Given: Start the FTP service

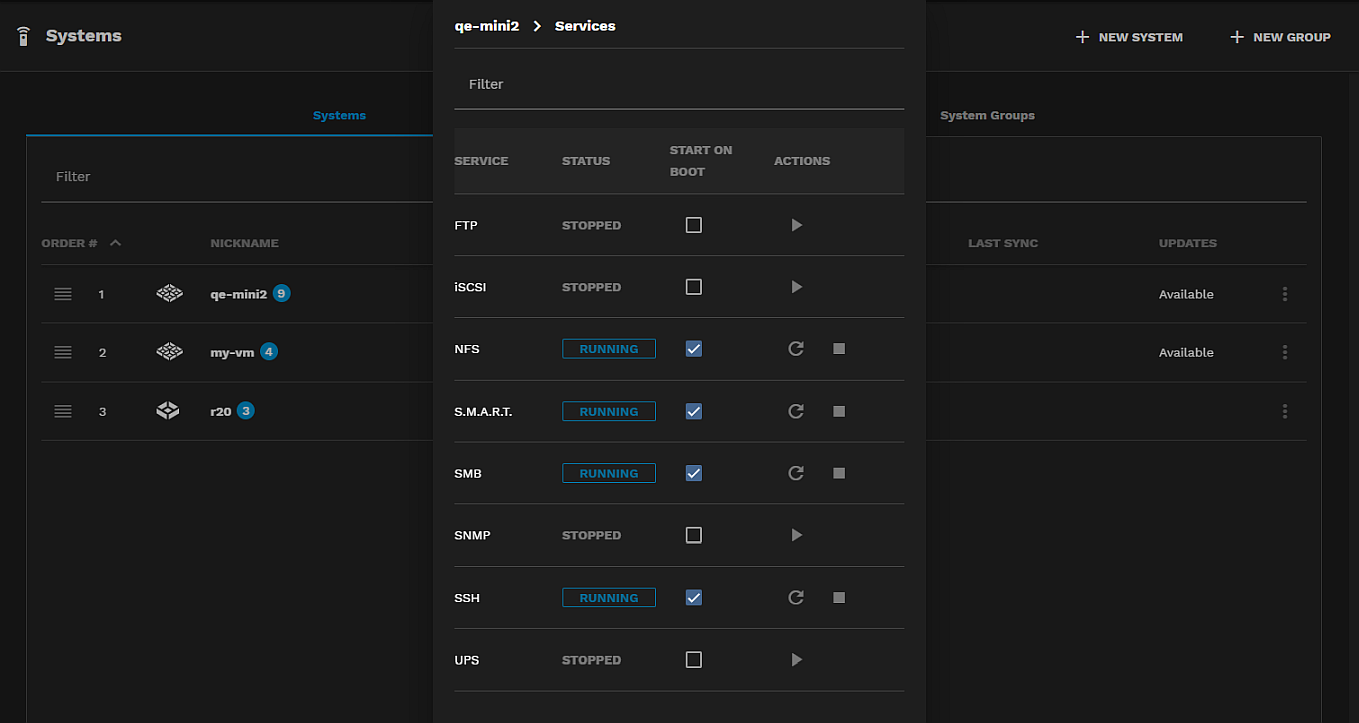Looking at the screenshot, I should 796,225.
